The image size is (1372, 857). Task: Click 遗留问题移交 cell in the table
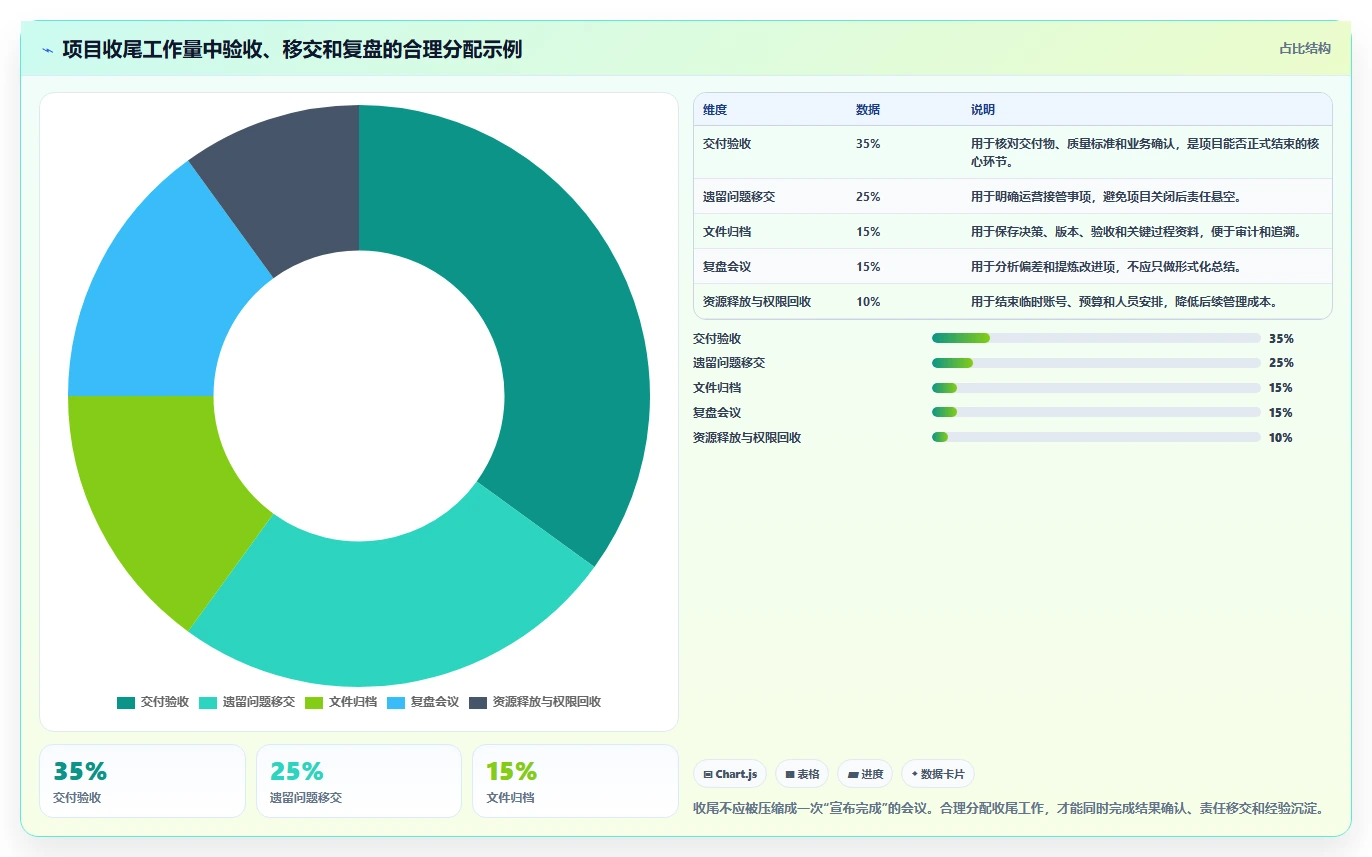coord(739,197)
